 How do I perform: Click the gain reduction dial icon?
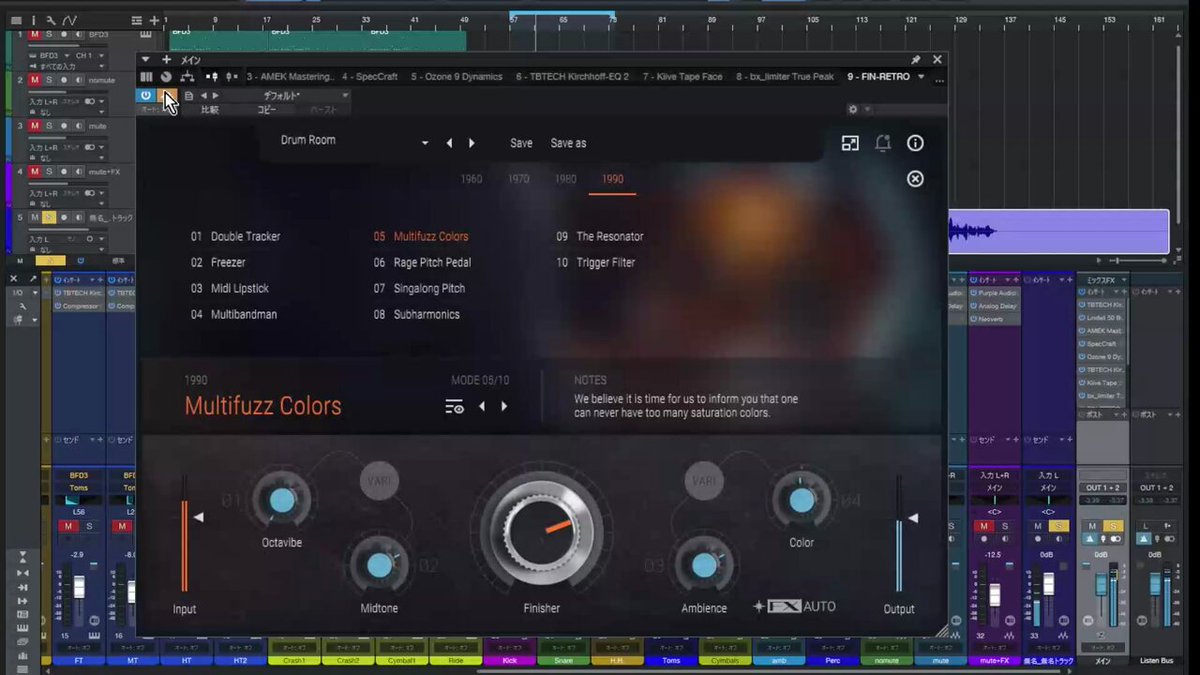(x=166, y=76)
